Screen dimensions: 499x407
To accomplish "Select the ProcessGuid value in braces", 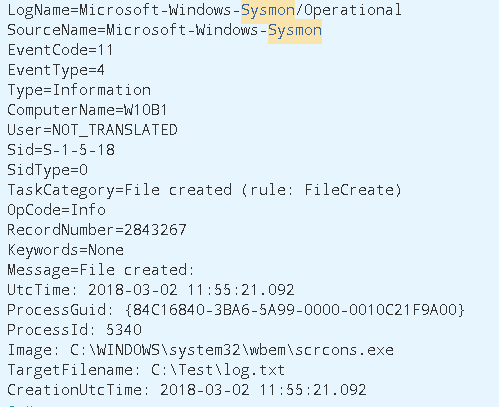I will [295, 310].
